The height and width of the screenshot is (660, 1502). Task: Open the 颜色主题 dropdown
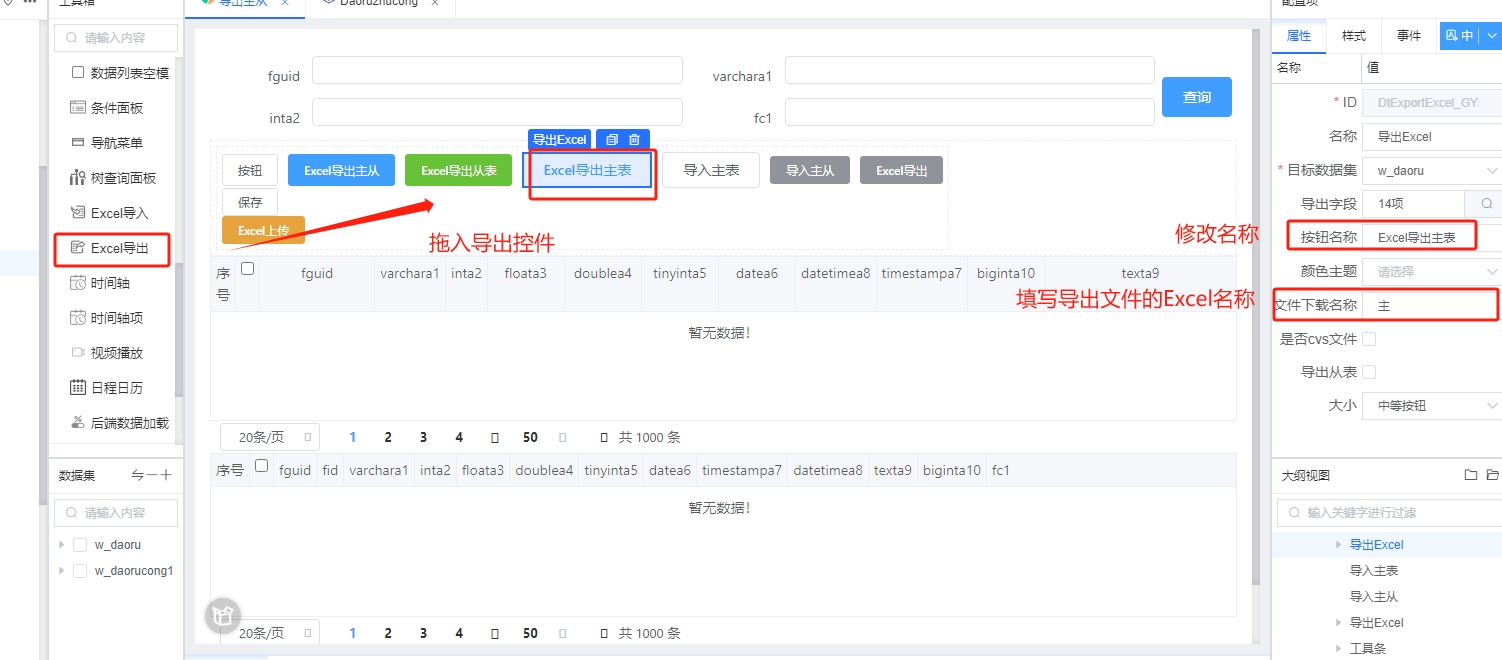pos(1430,271)
